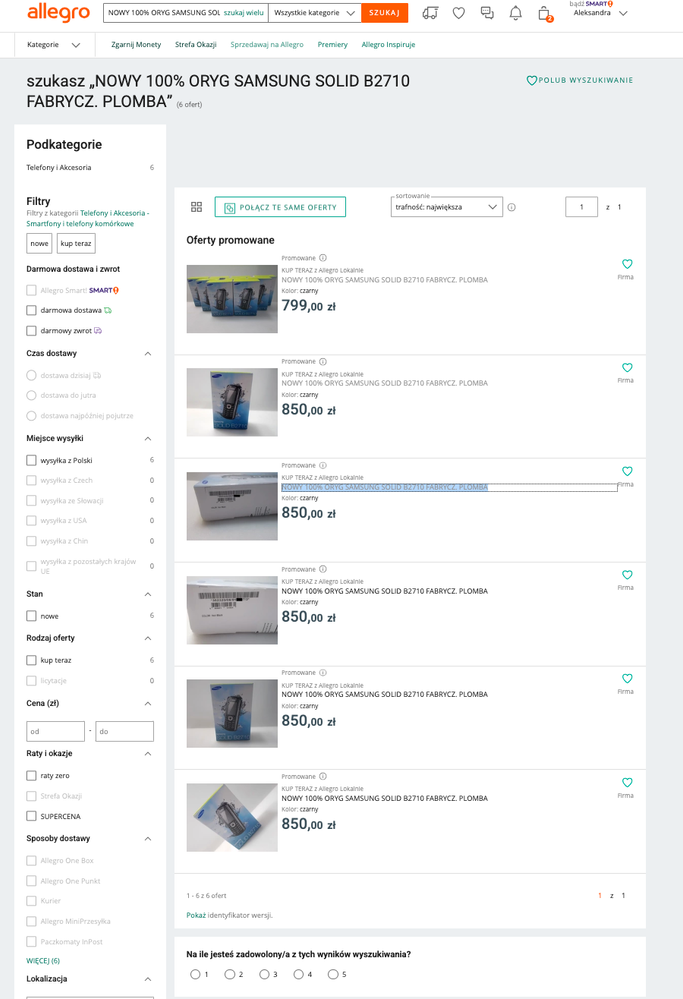This screenshot has height=999, width=683.
Task: Click the page number input field
Action: click(581, 207)
